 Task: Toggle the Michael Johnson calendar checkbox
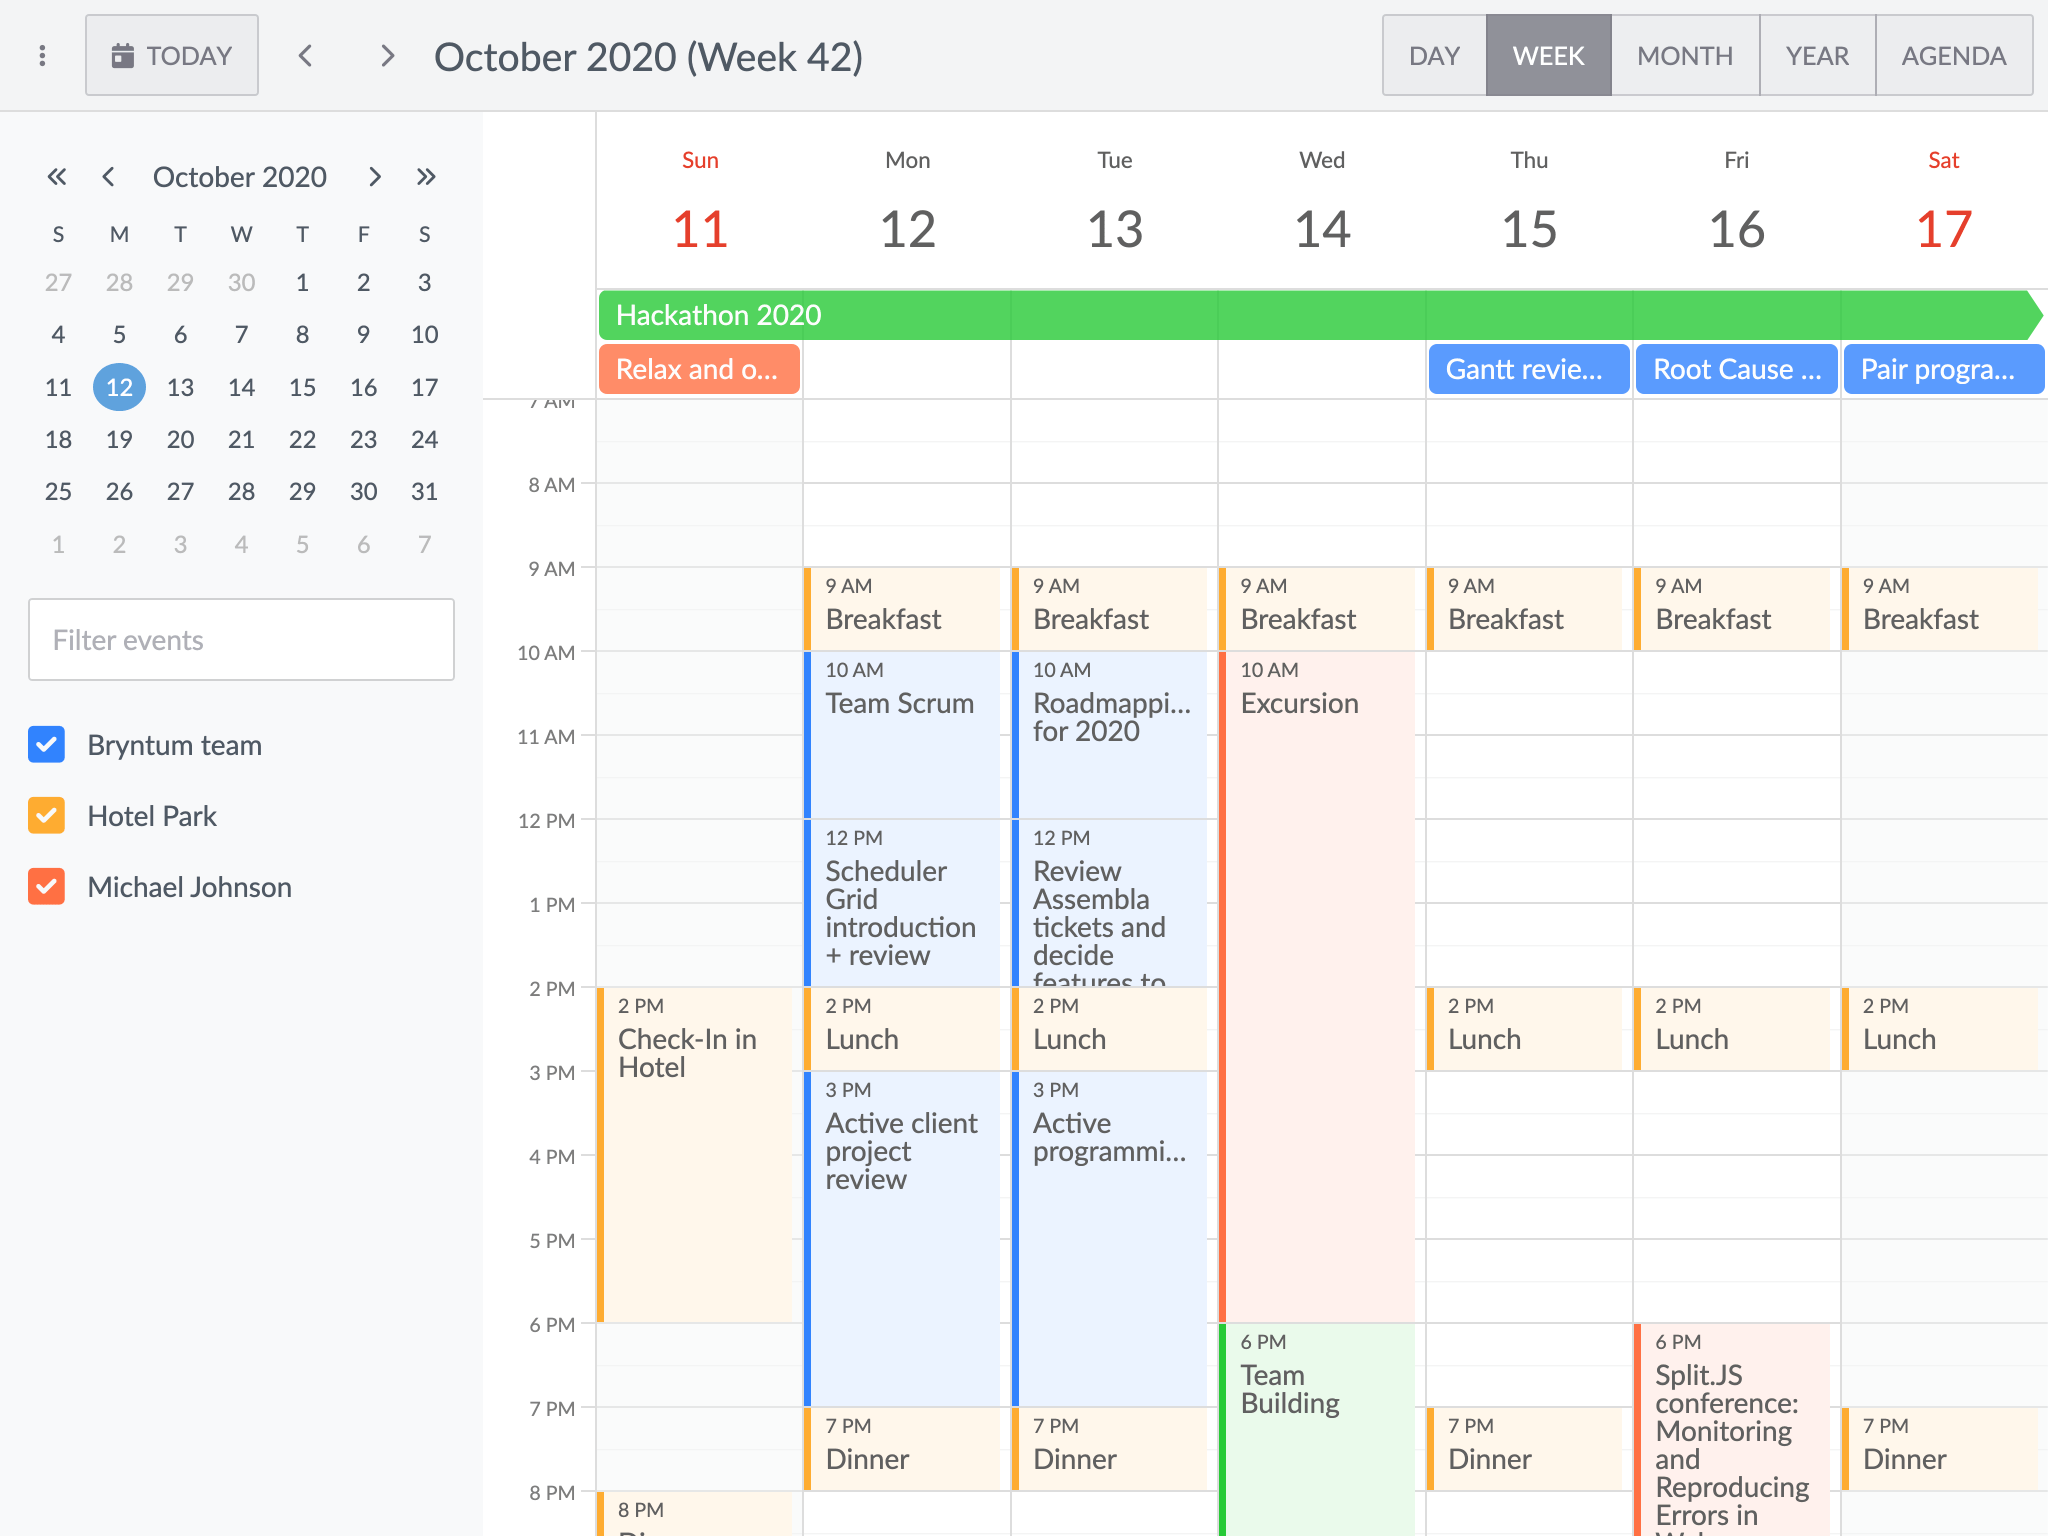pos(47,887)
